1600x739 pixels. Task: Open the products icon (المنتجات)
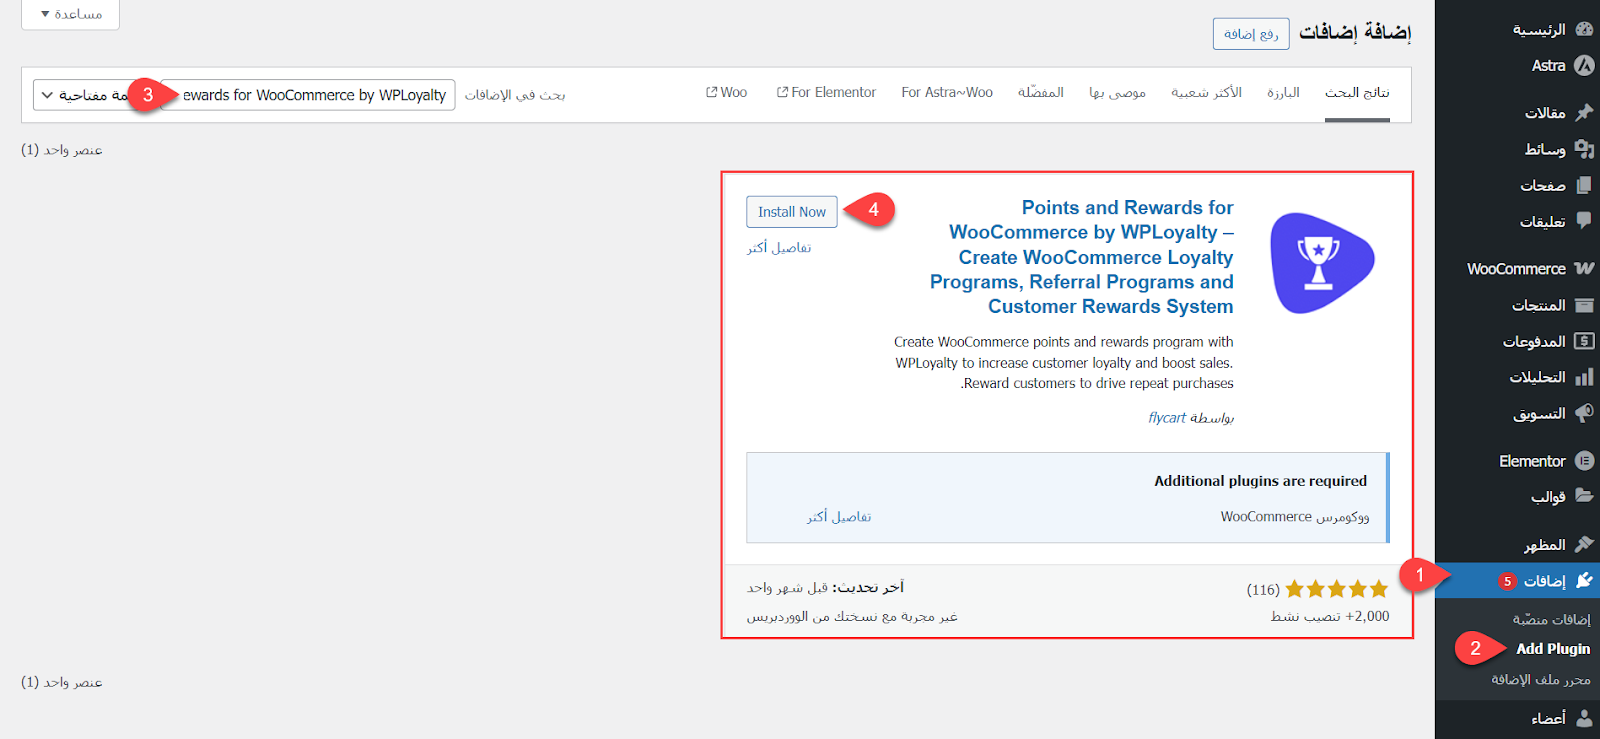(x=1584, y=305)
